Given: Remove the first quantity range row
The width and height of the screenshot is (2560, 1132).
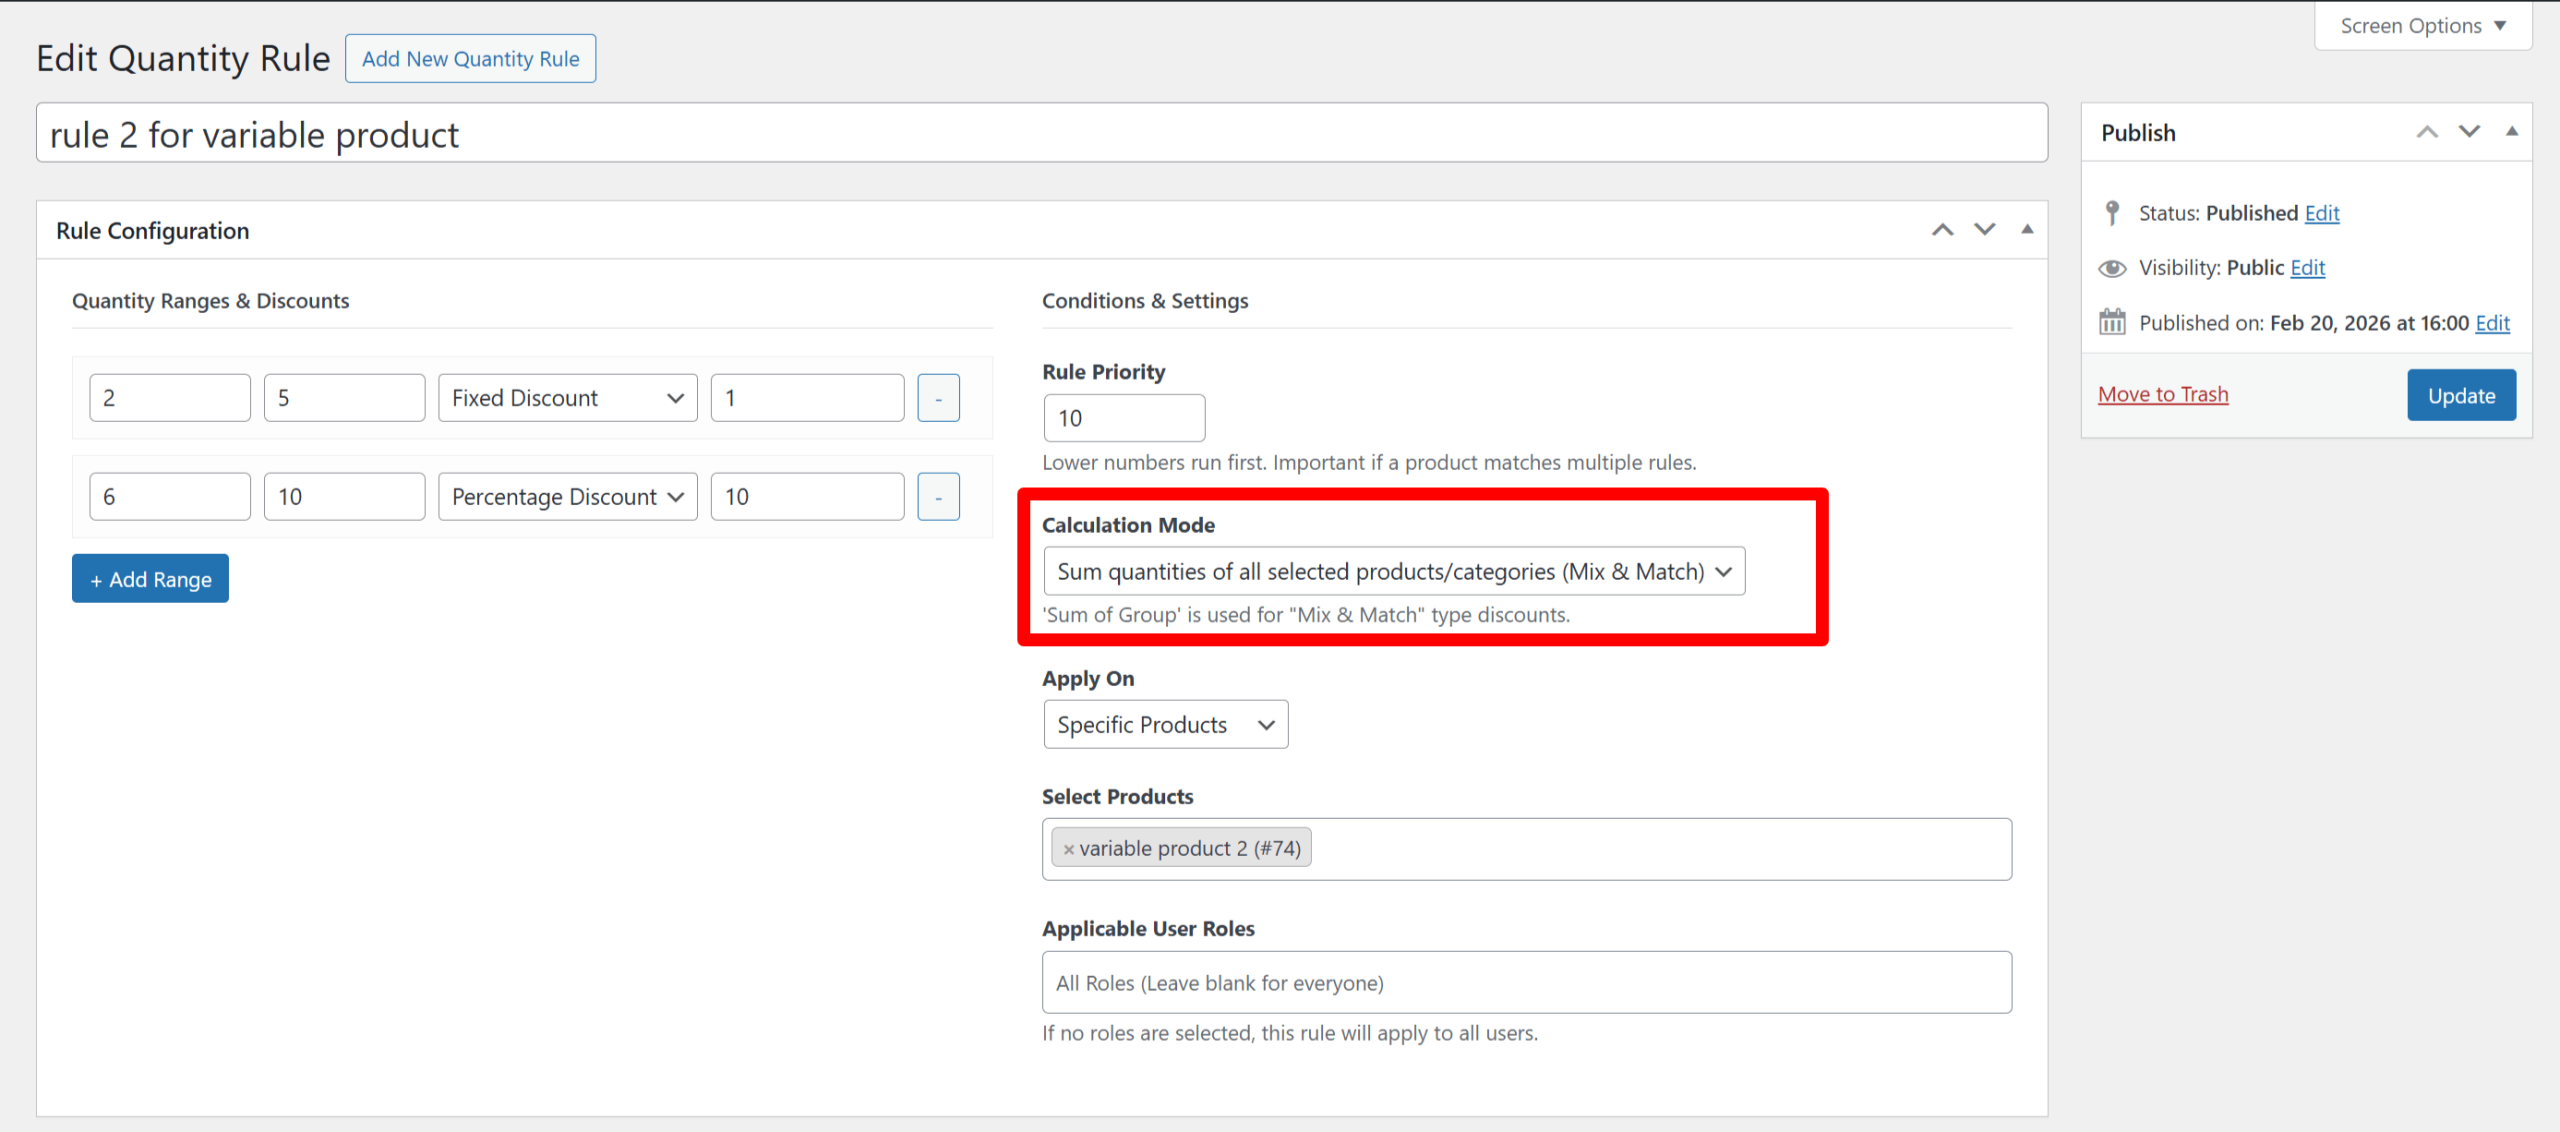Looking at the screenshot, I should pyautogui.click(x=937, y=397).
